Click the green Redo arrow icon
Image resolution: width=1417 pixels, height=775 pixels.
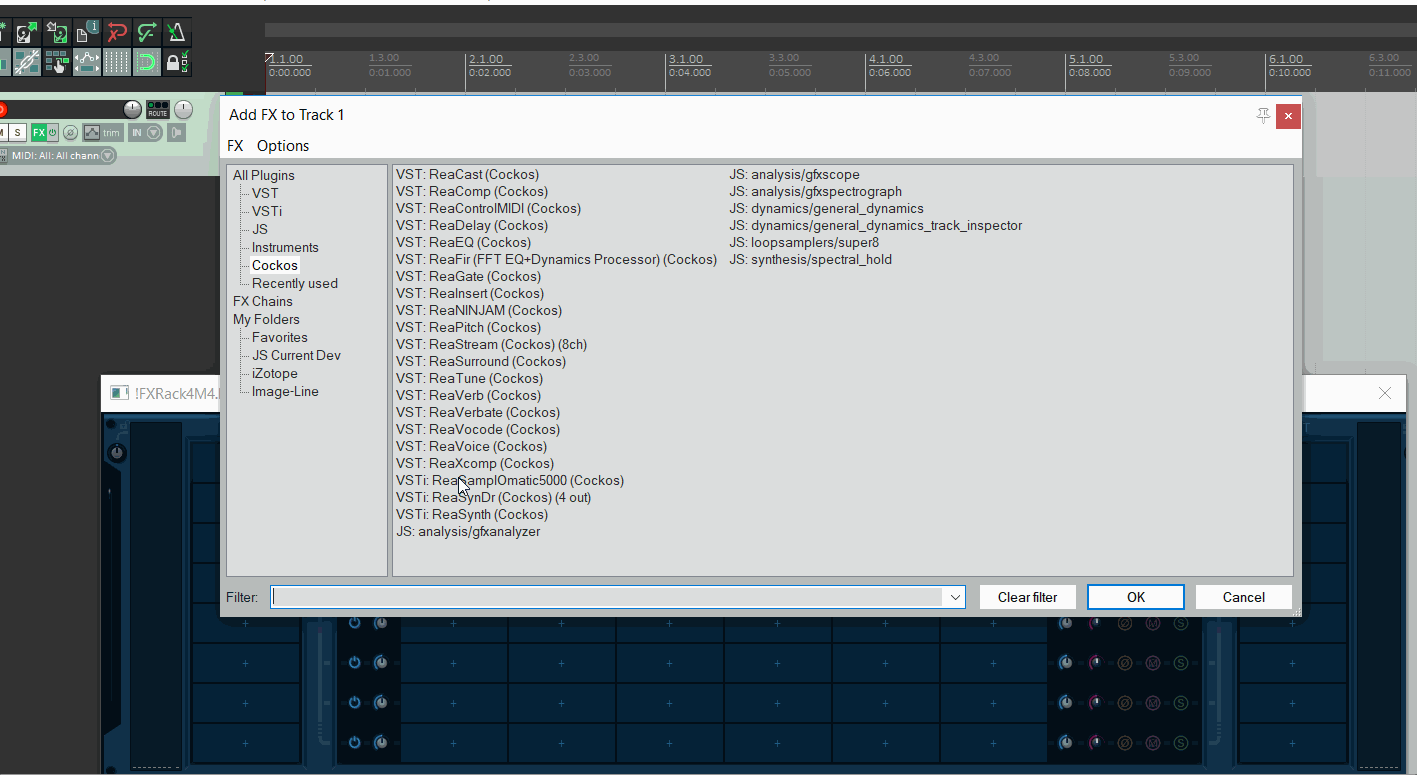(147, 33)
